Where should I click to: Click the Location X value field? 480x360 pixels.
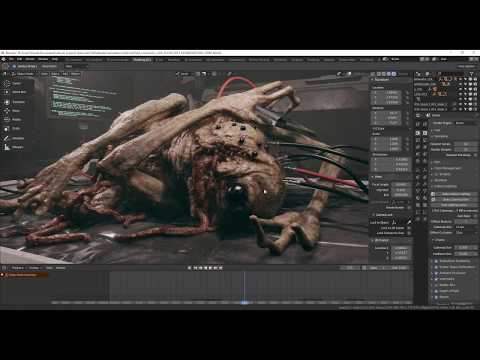tap(387, 93)
